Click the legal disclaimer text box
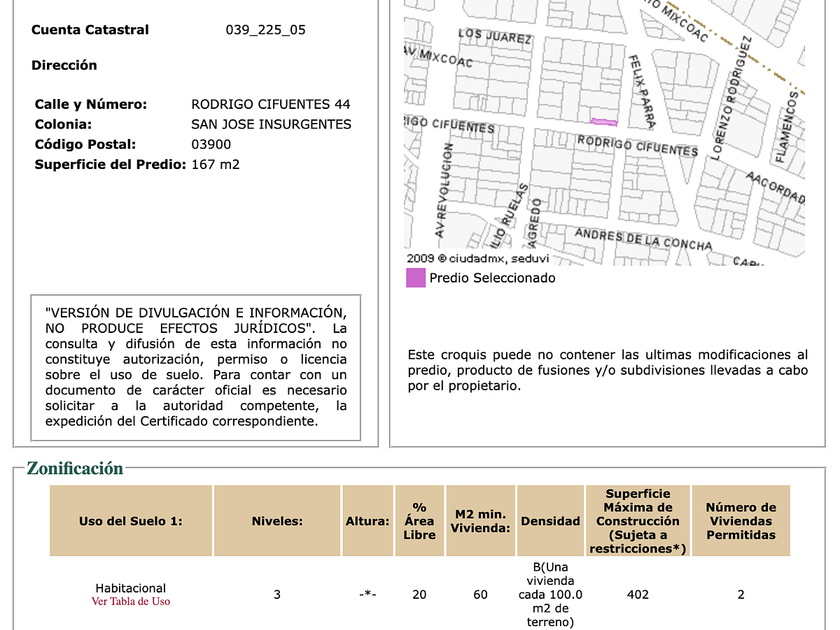Viewport: 840px width, 630px height. pos(196,368)
